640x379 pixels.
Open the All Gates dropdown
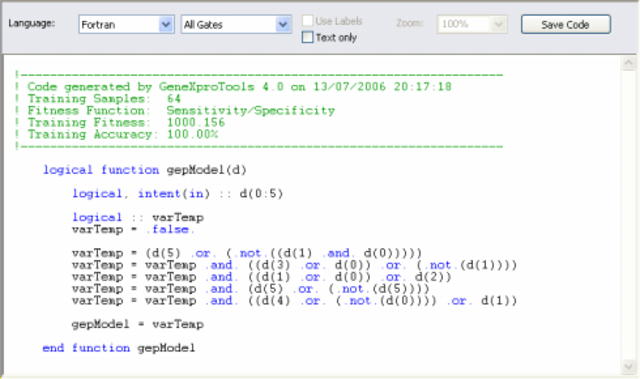click(236, 24)
